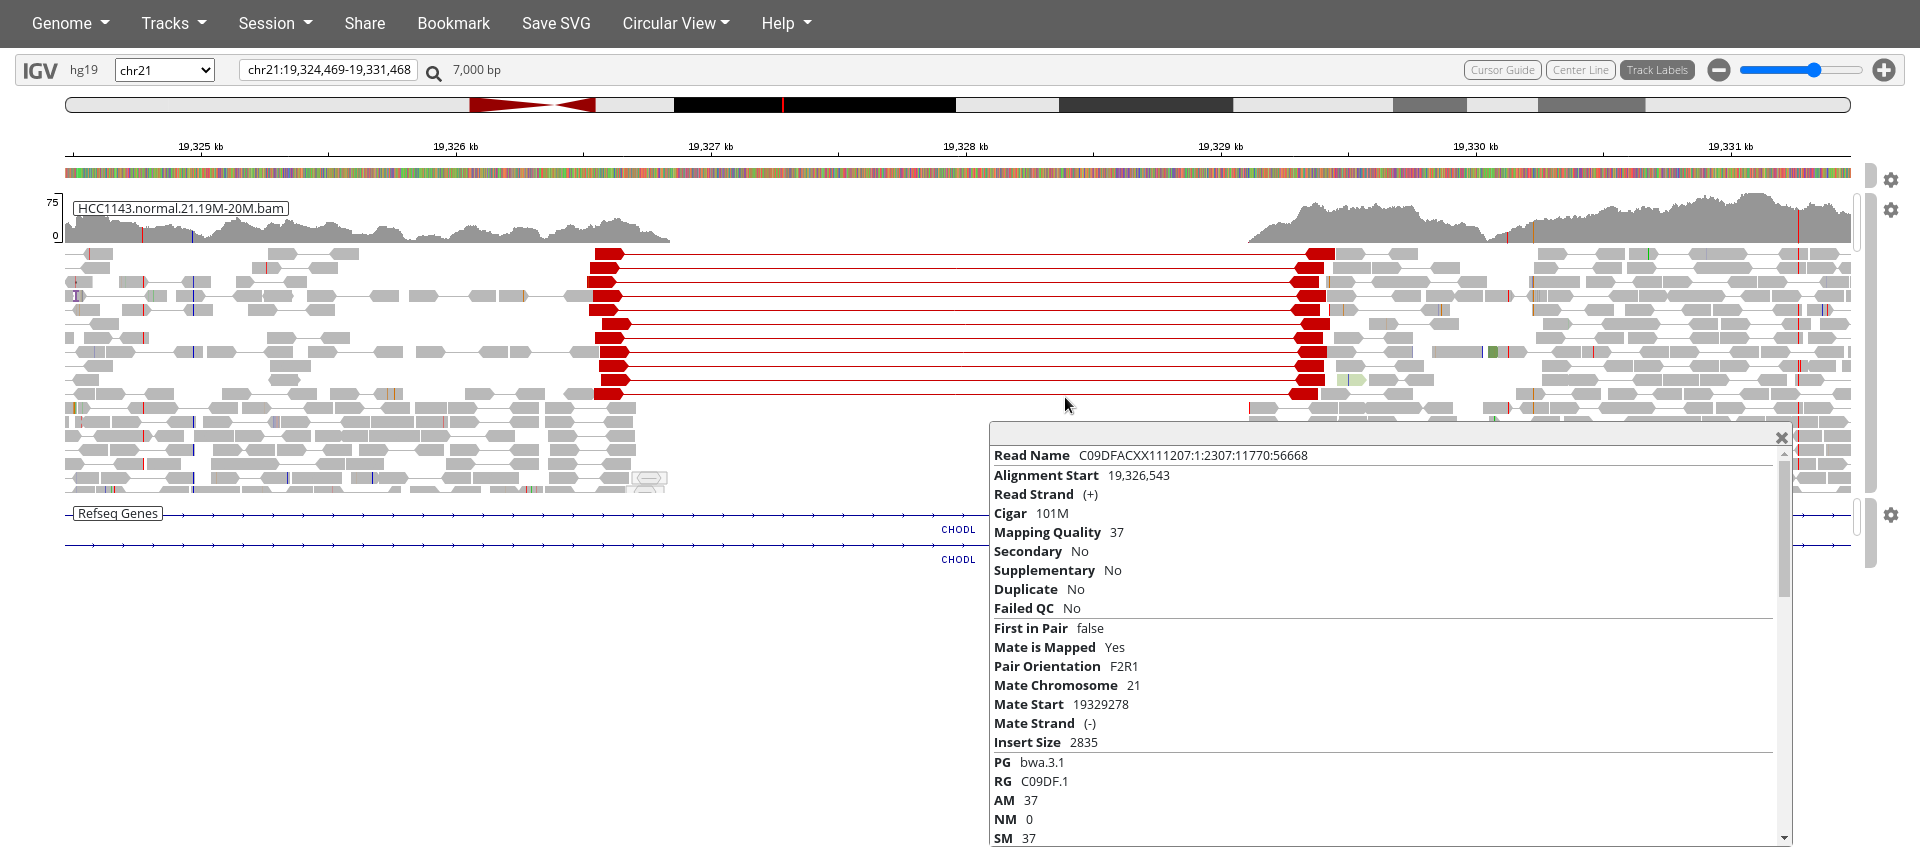Screen dimensions: 1920x847
Task: Click the Mate Start value 19329278
Action: coord(1100,704)
